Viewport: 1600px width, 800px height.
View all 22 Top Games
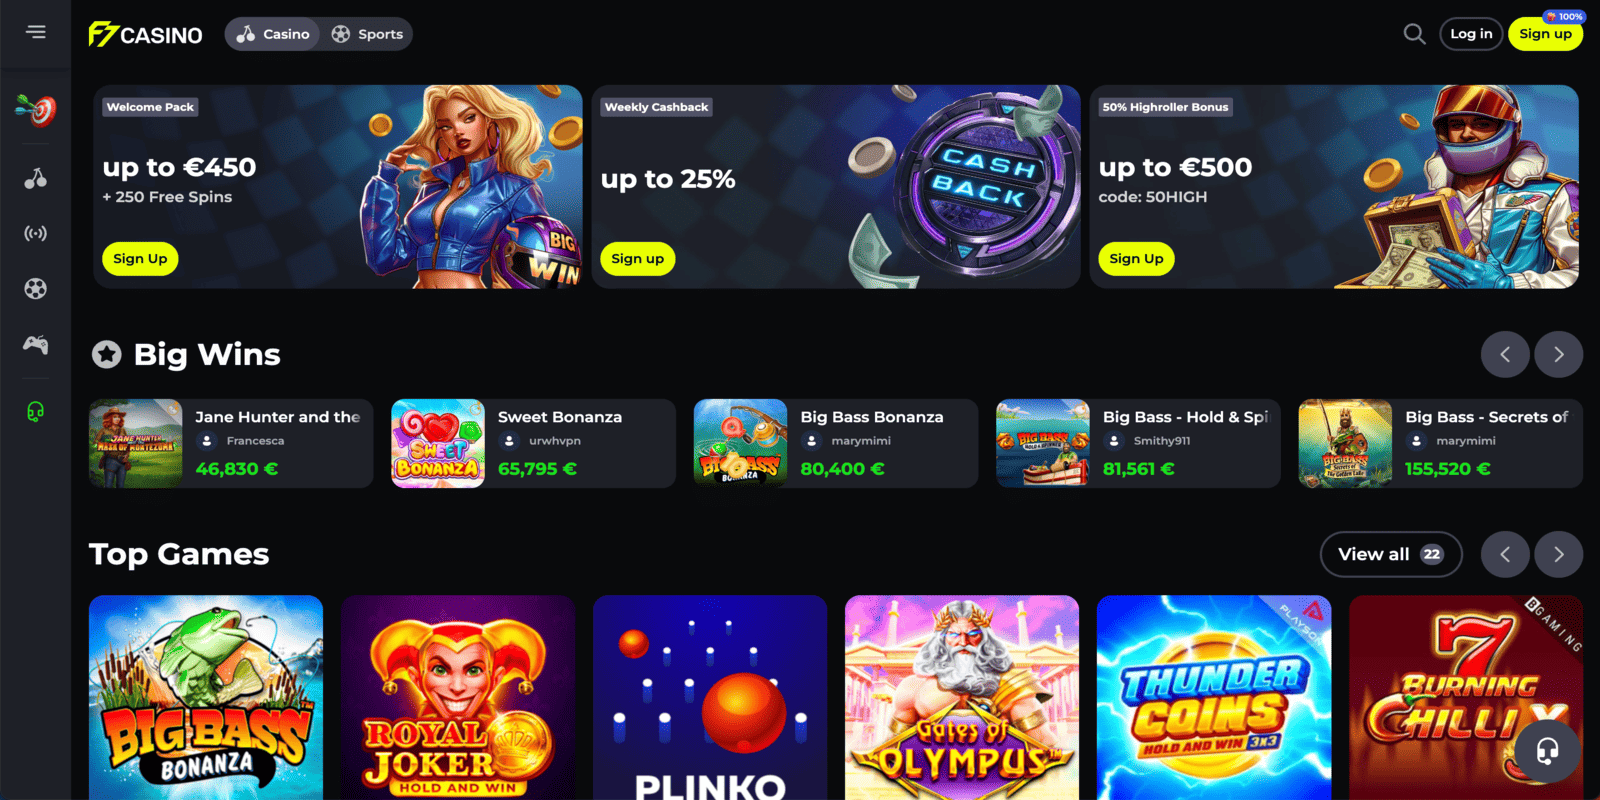(x=1391, y=554)
